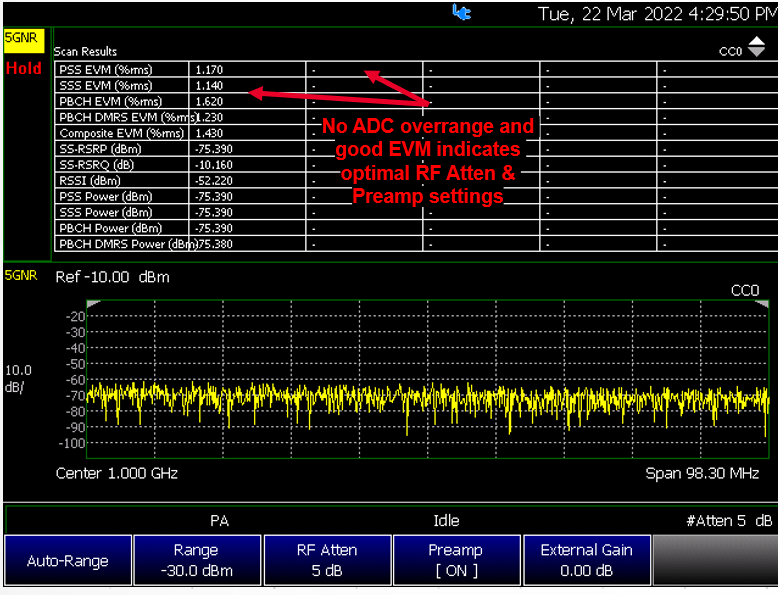Click the Idle status indicator
This screenshot has height=595, width=778.
pos(446,521)
